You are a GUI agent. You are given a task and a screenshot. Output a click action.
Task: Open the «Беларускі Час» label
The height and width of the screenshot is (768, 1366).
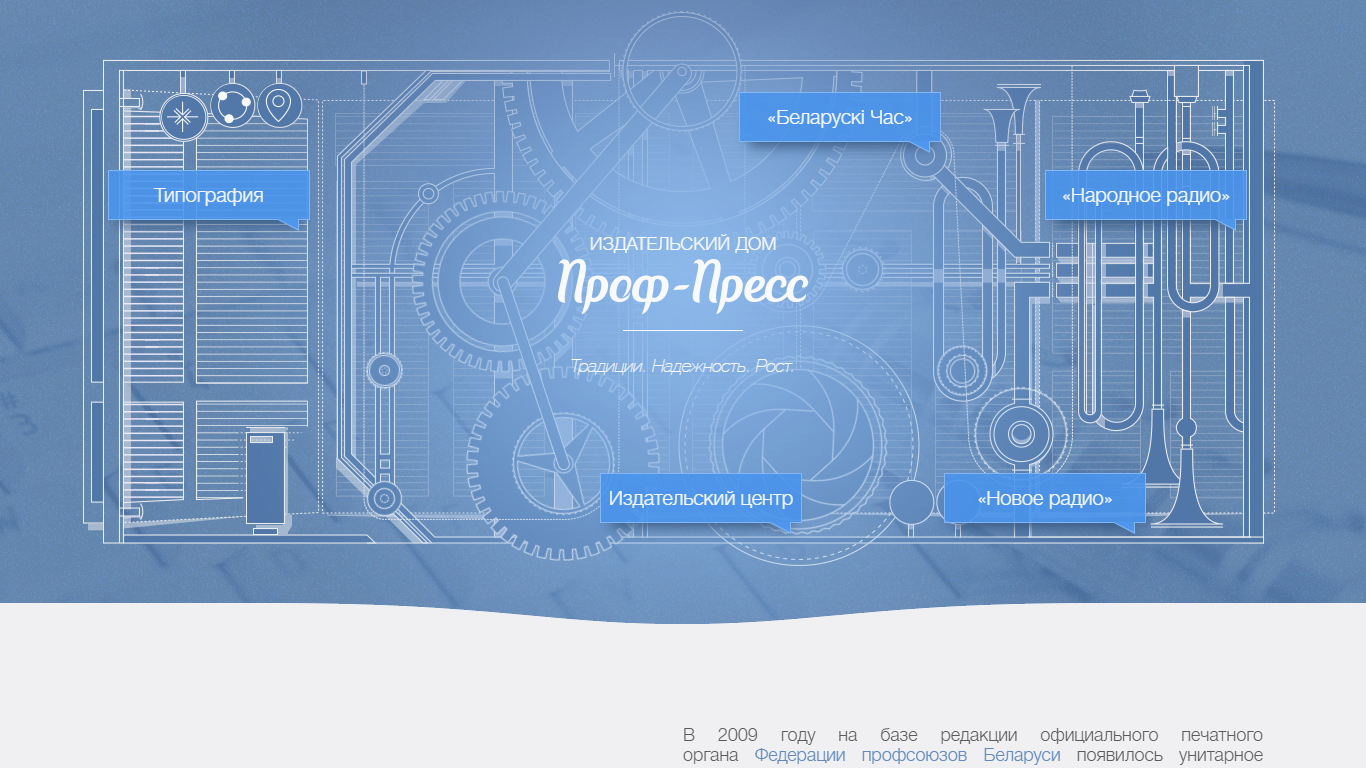(840, 117)
